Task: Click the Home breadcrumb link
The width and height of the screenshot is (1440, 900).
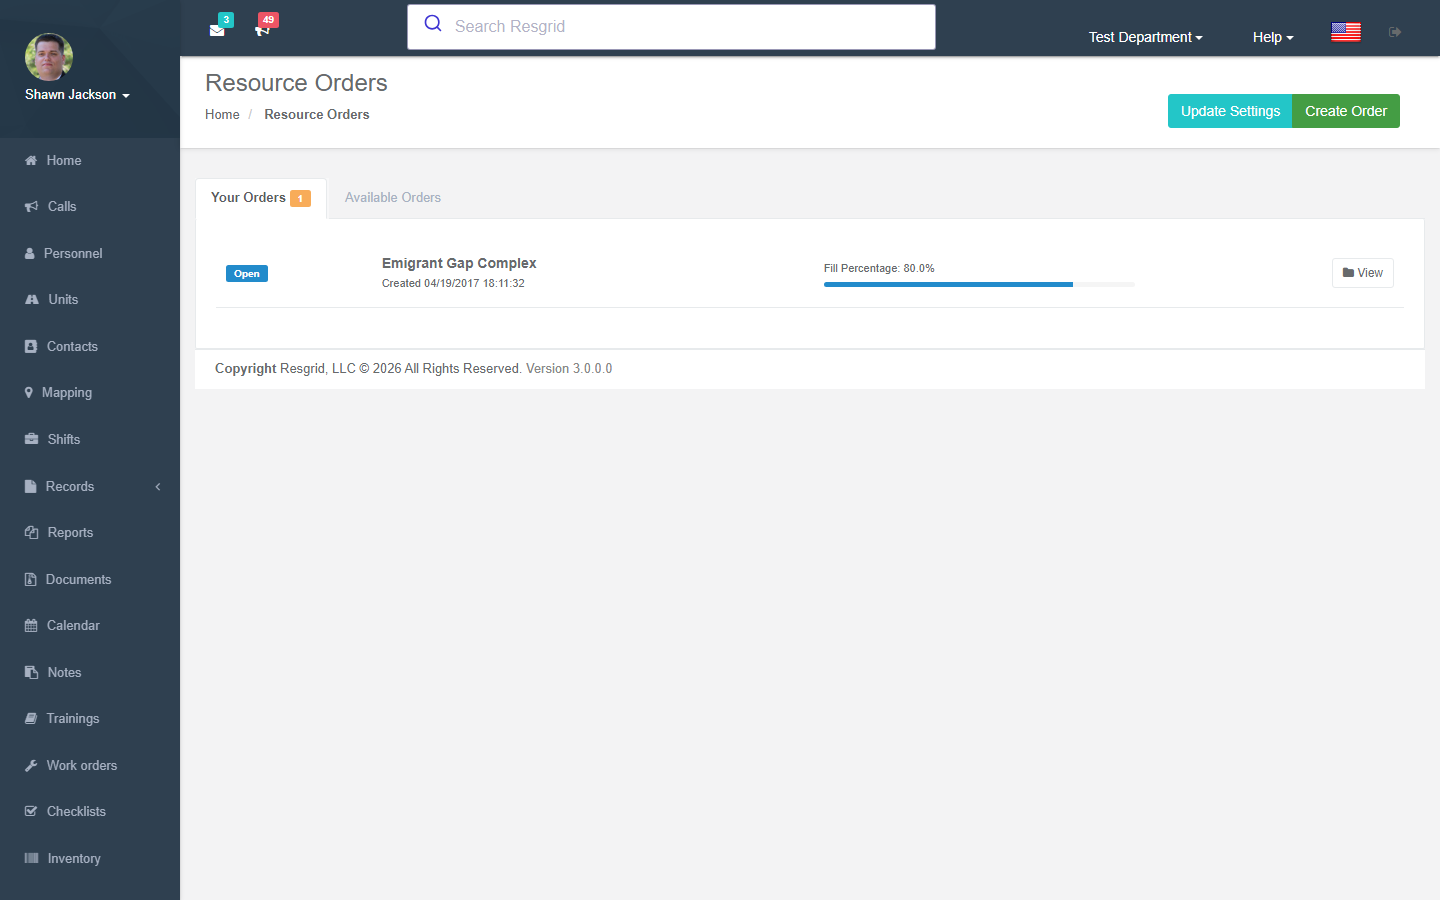Action: pos(222,115)
